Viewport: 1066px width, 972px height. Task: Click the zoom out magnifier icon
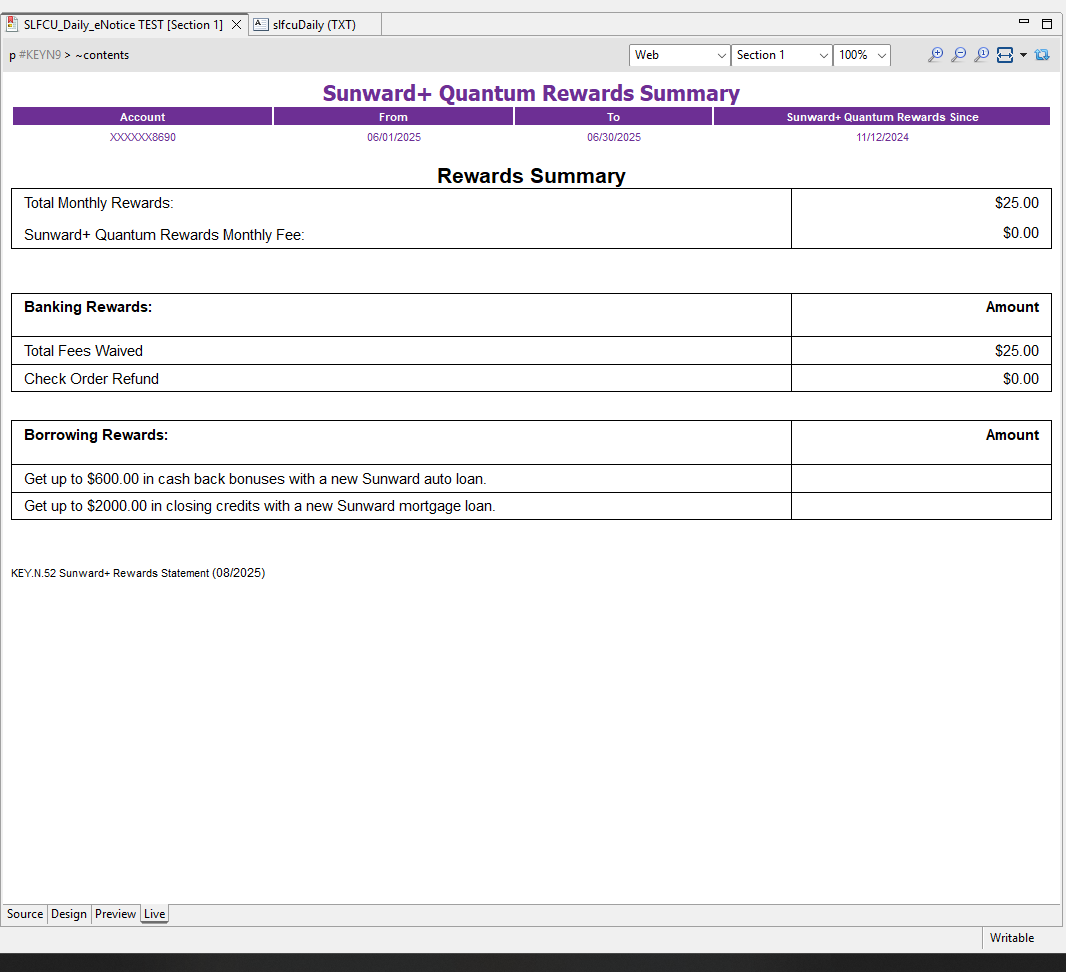pos(958,55)
